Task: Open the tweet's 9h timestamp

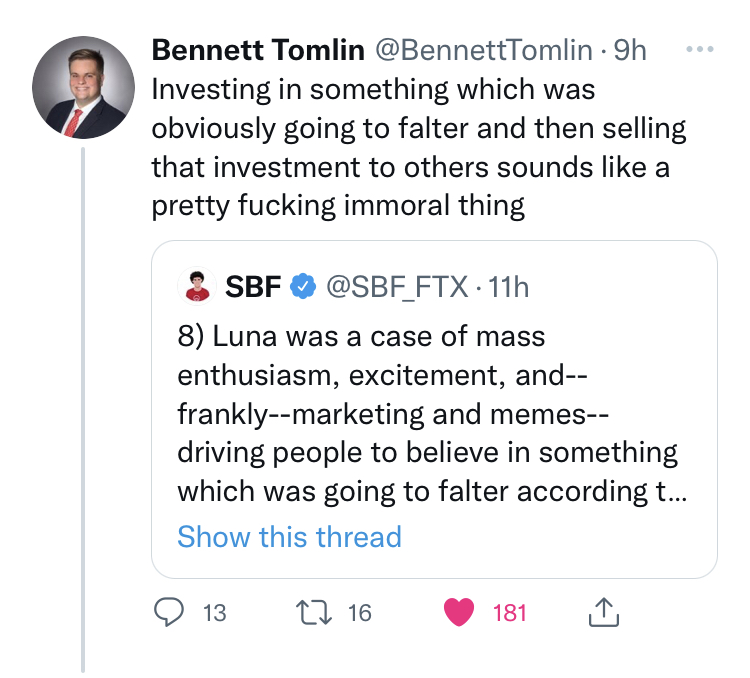Action: pos(630,49)
